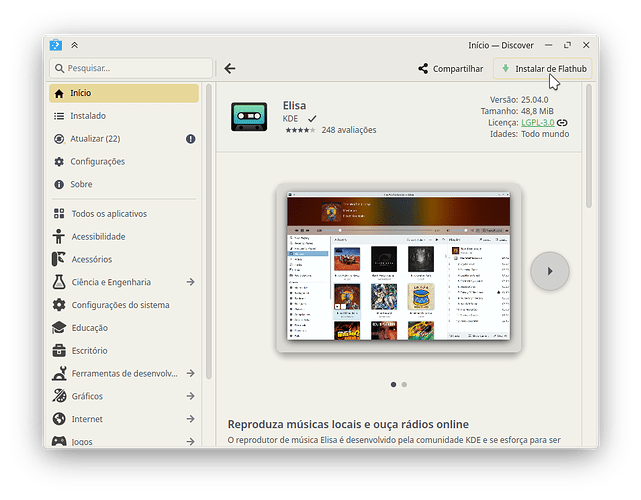The image size is (641, 500).
Task: Click the Gráficos category icon
Action: tap(59, 396)
